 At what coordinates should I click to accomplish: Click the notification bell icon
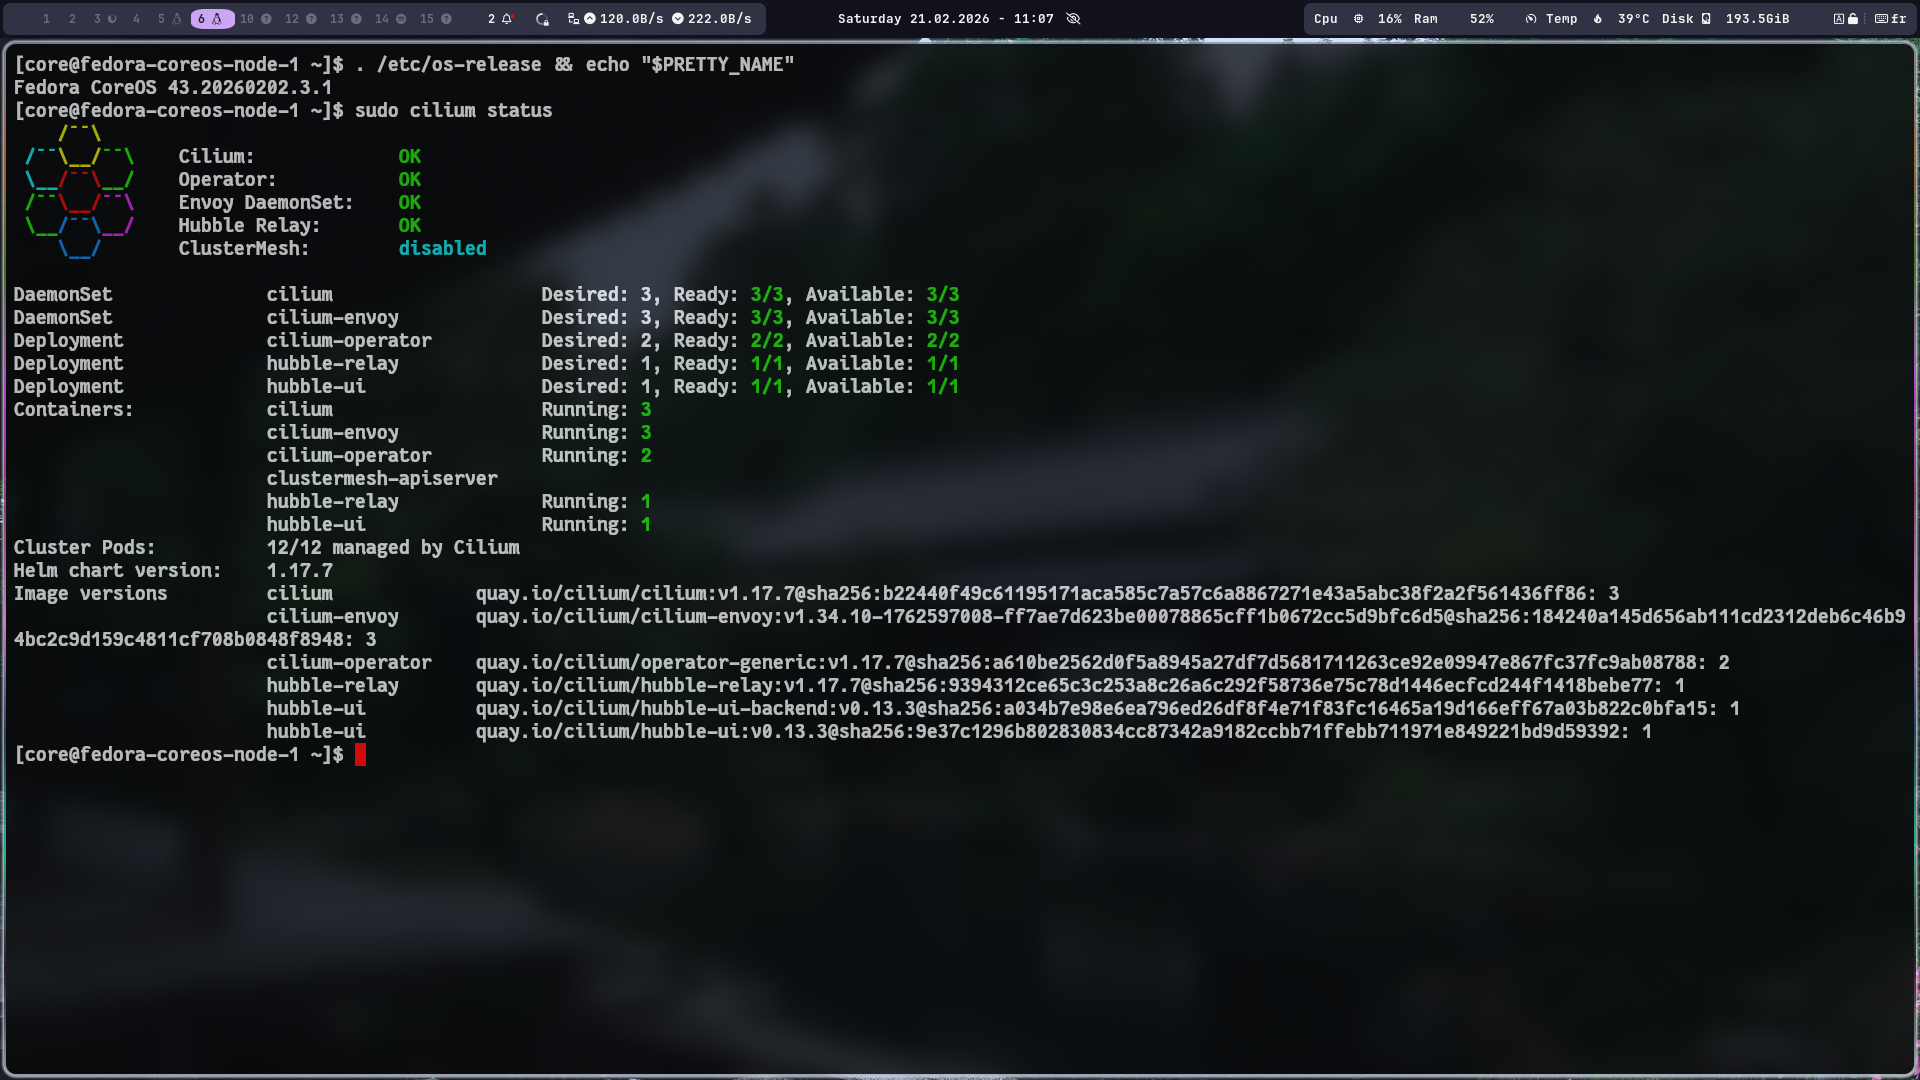507,19
